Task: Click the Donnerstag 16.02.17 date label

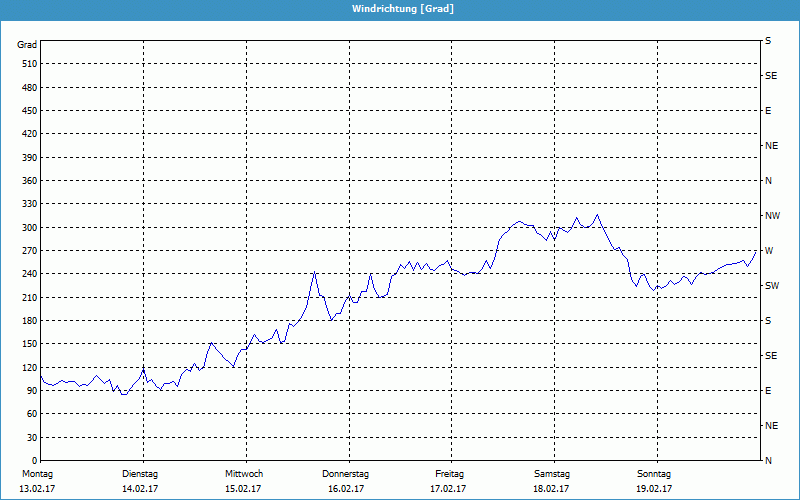Action: [x=346, y=481]
